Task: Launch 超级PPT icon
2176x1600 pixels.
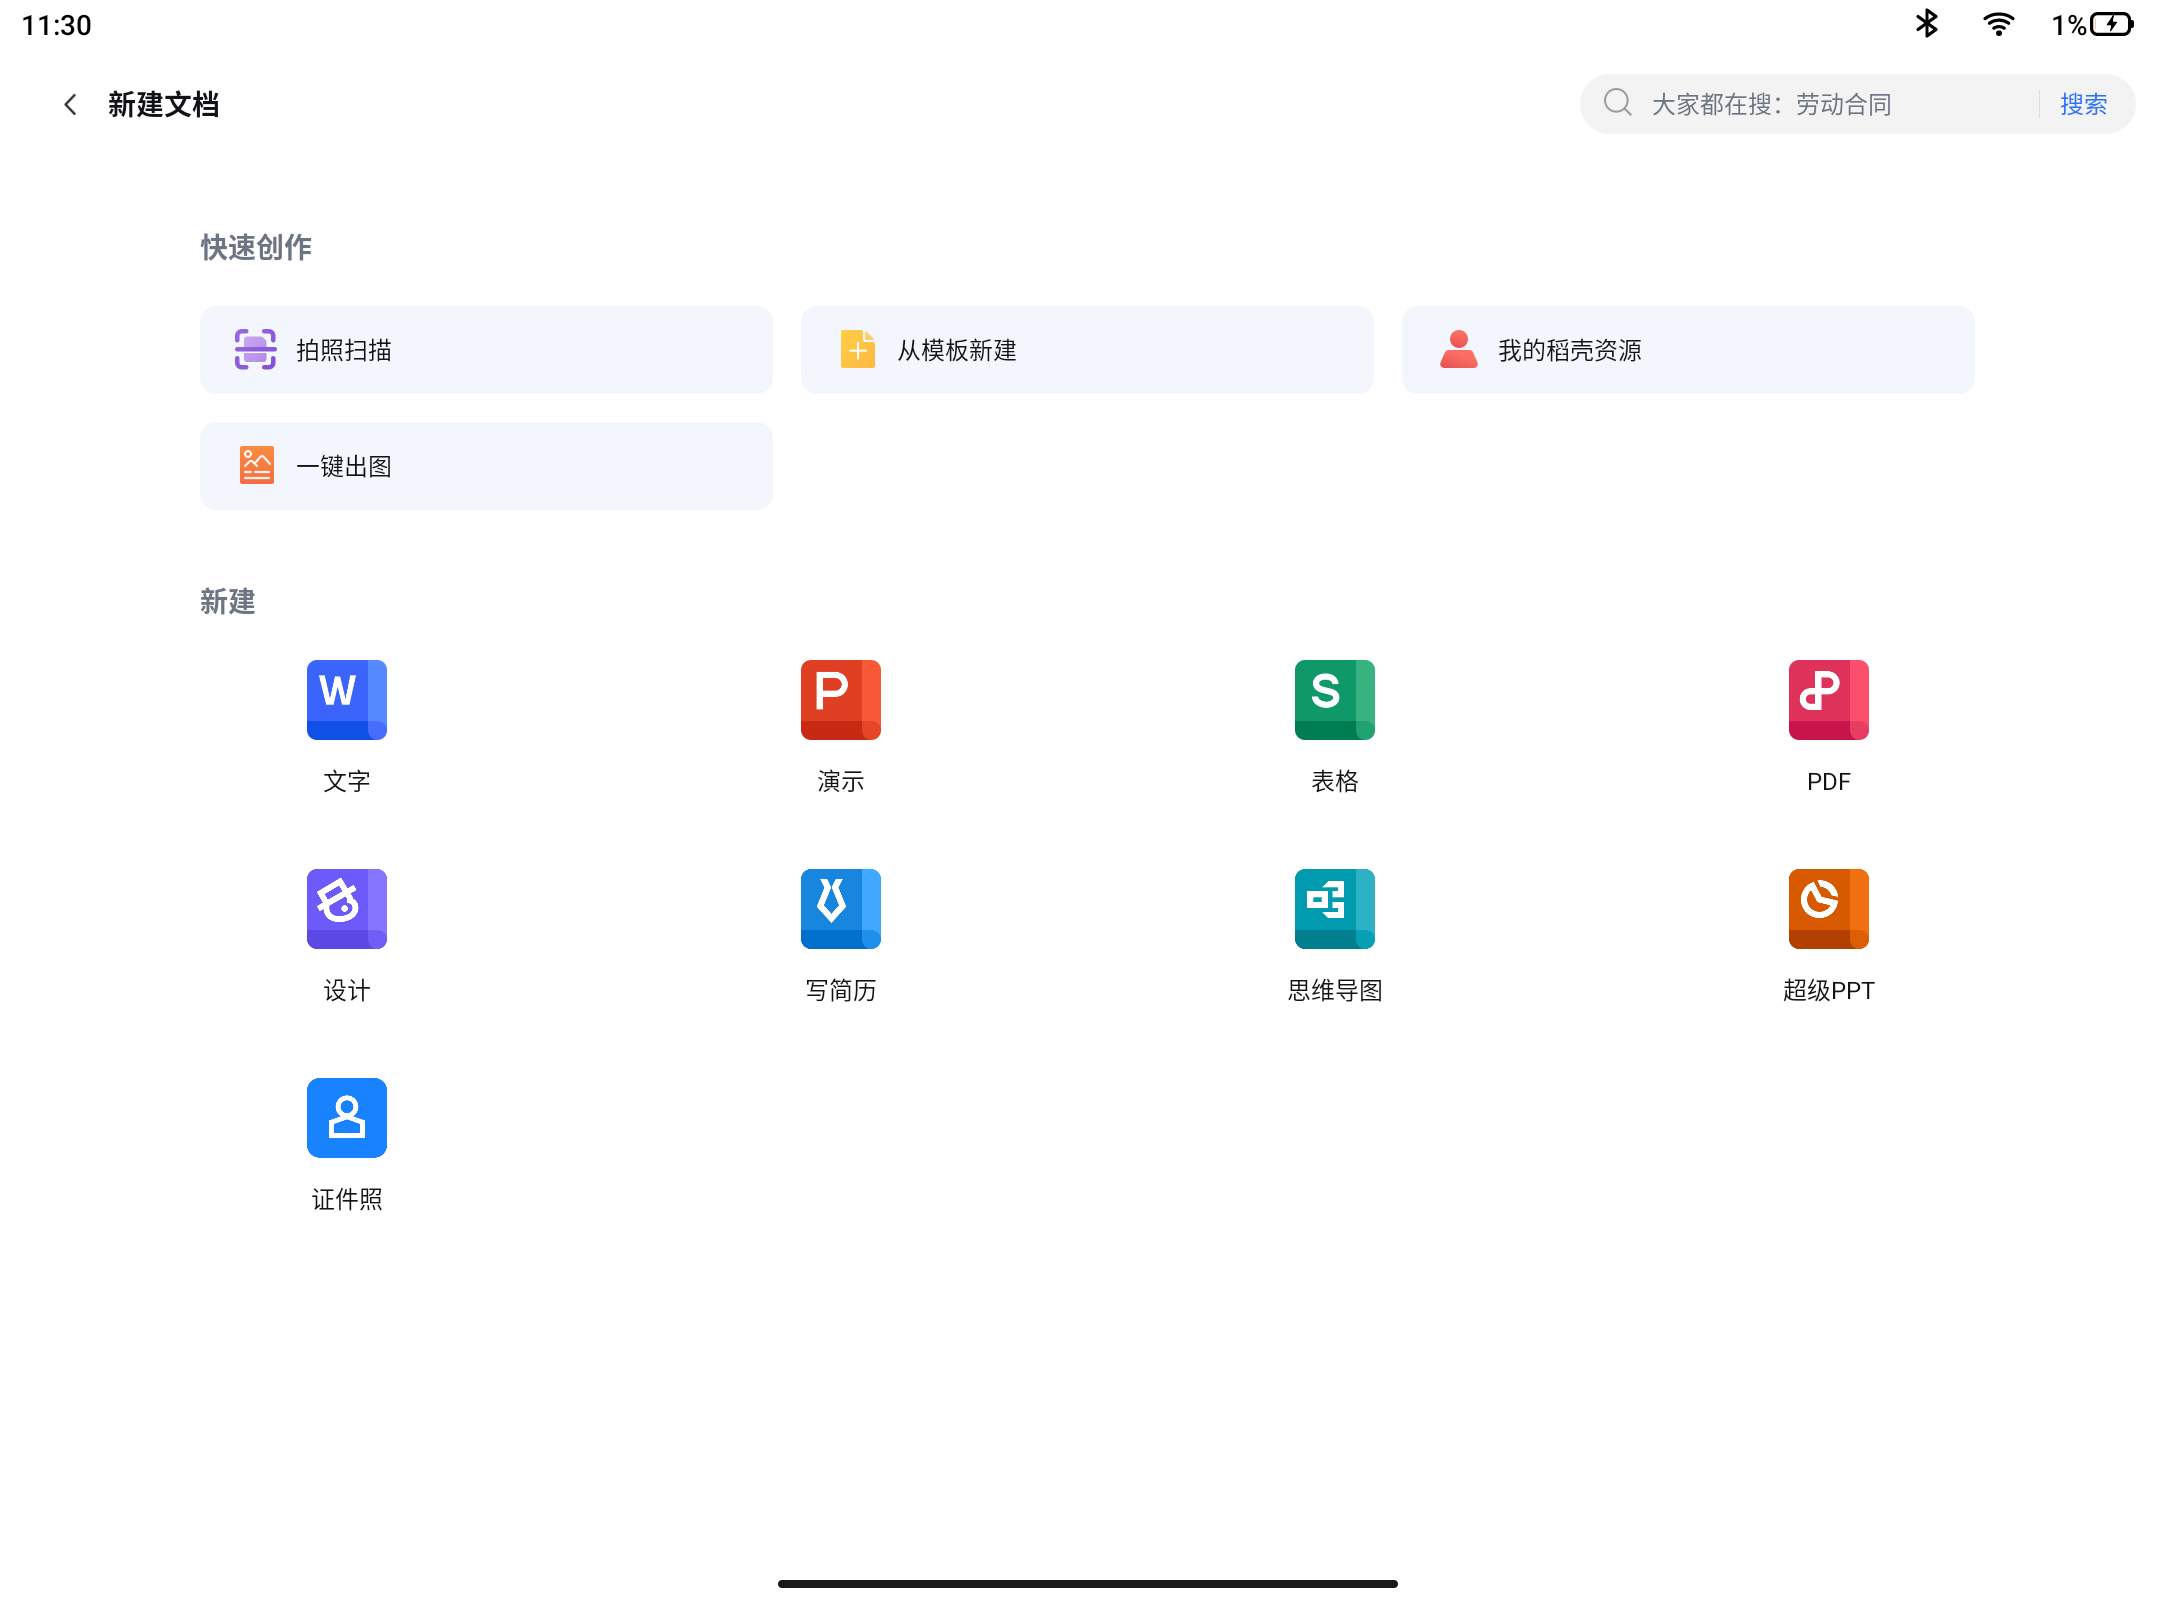Action: [1828, 909]
